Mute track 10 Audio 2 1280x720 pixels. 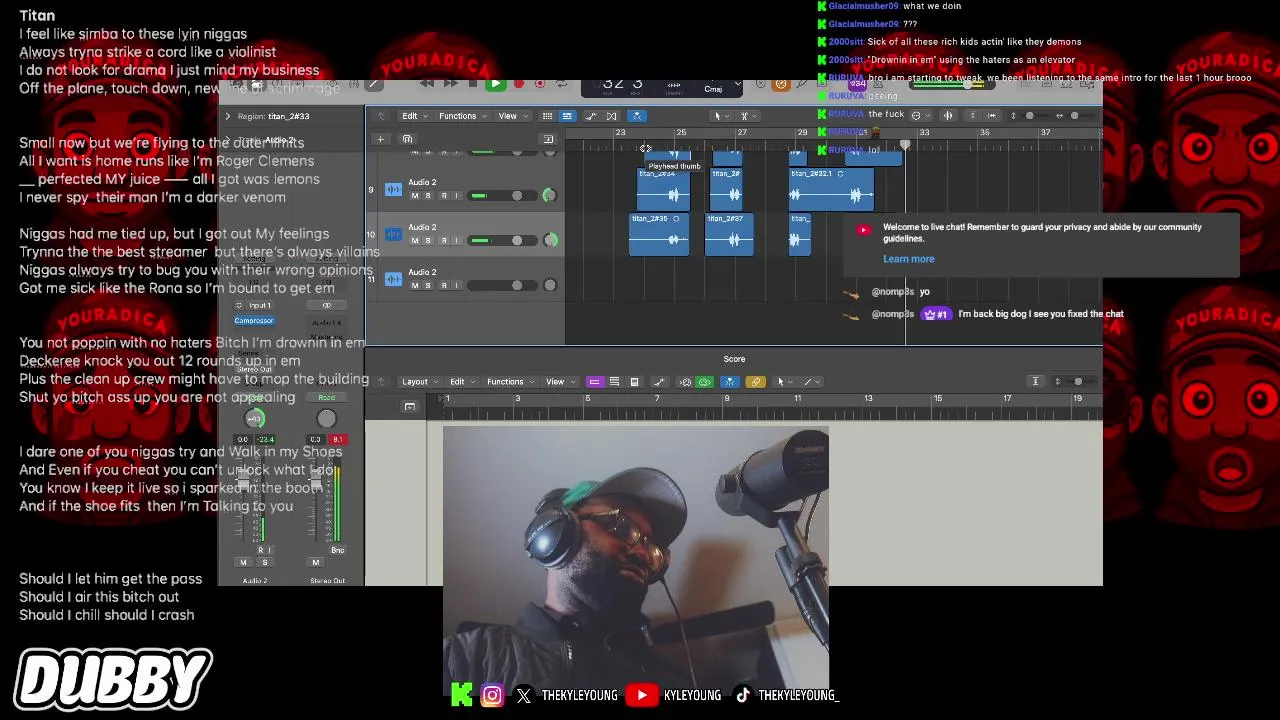[x=415, y=241]
